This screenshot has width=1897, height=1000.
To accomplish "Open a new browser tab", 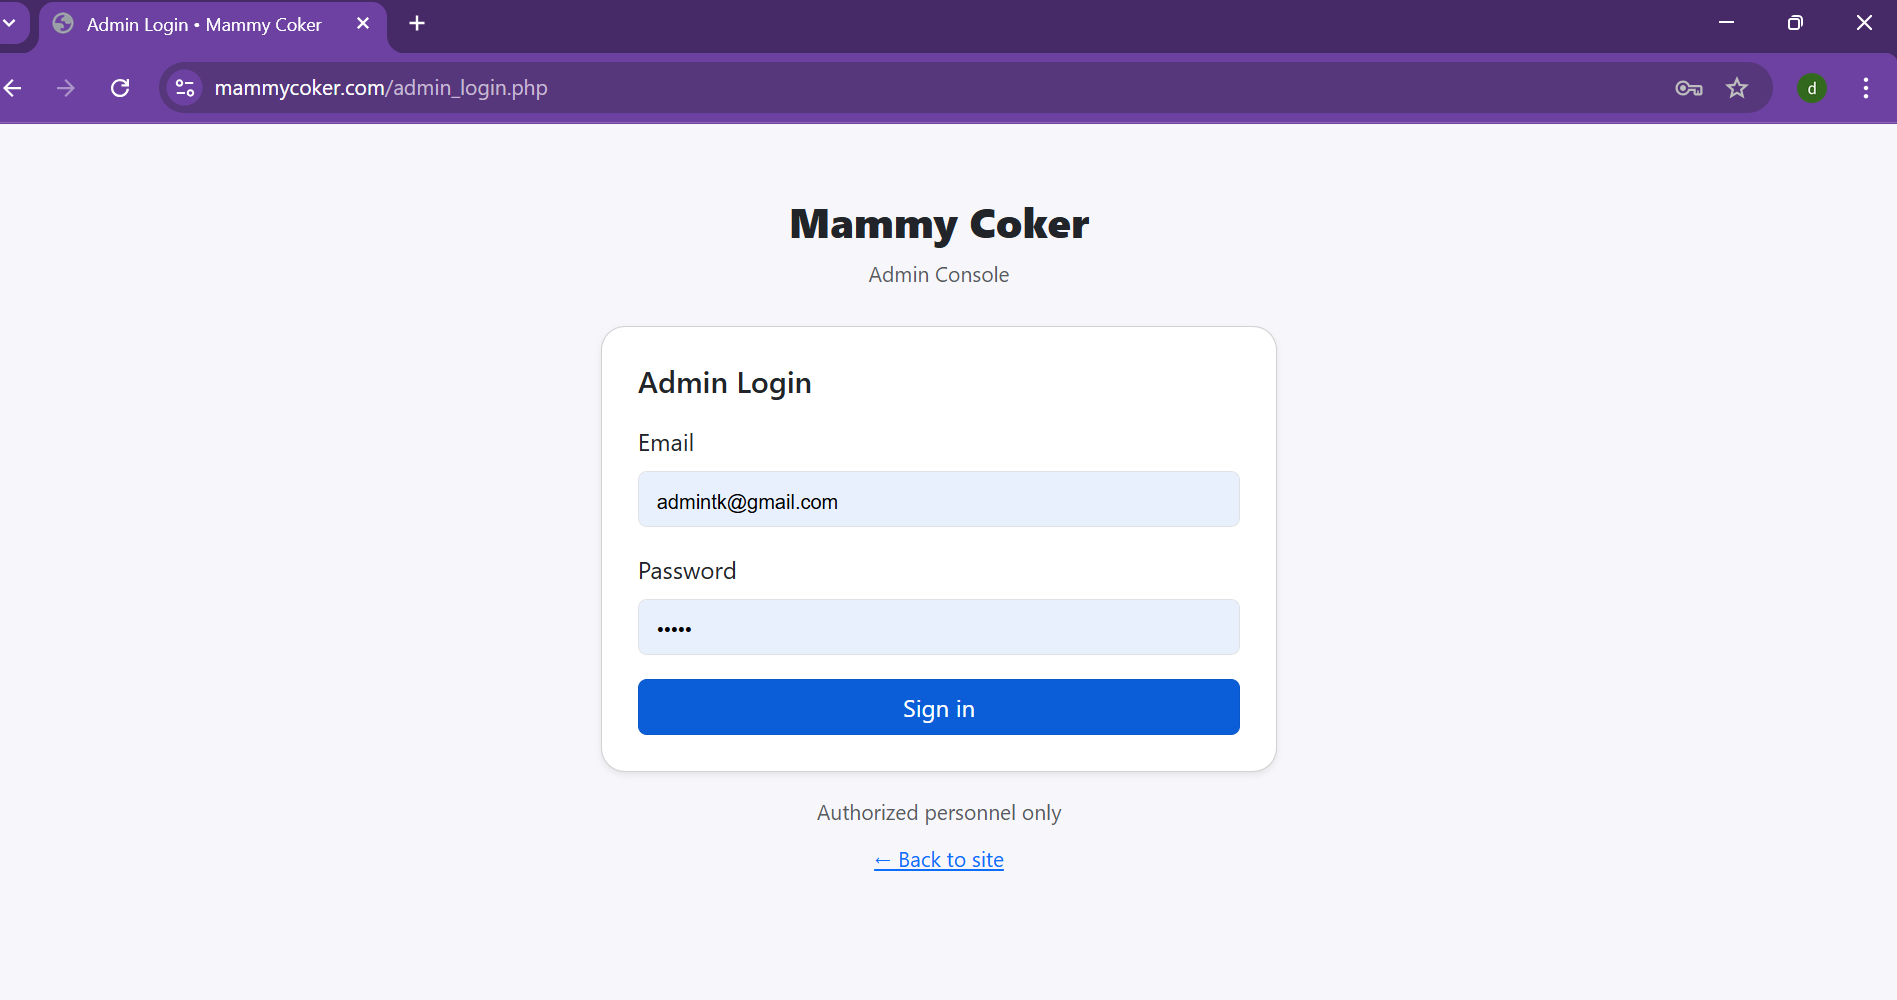I will pos(417,23).
